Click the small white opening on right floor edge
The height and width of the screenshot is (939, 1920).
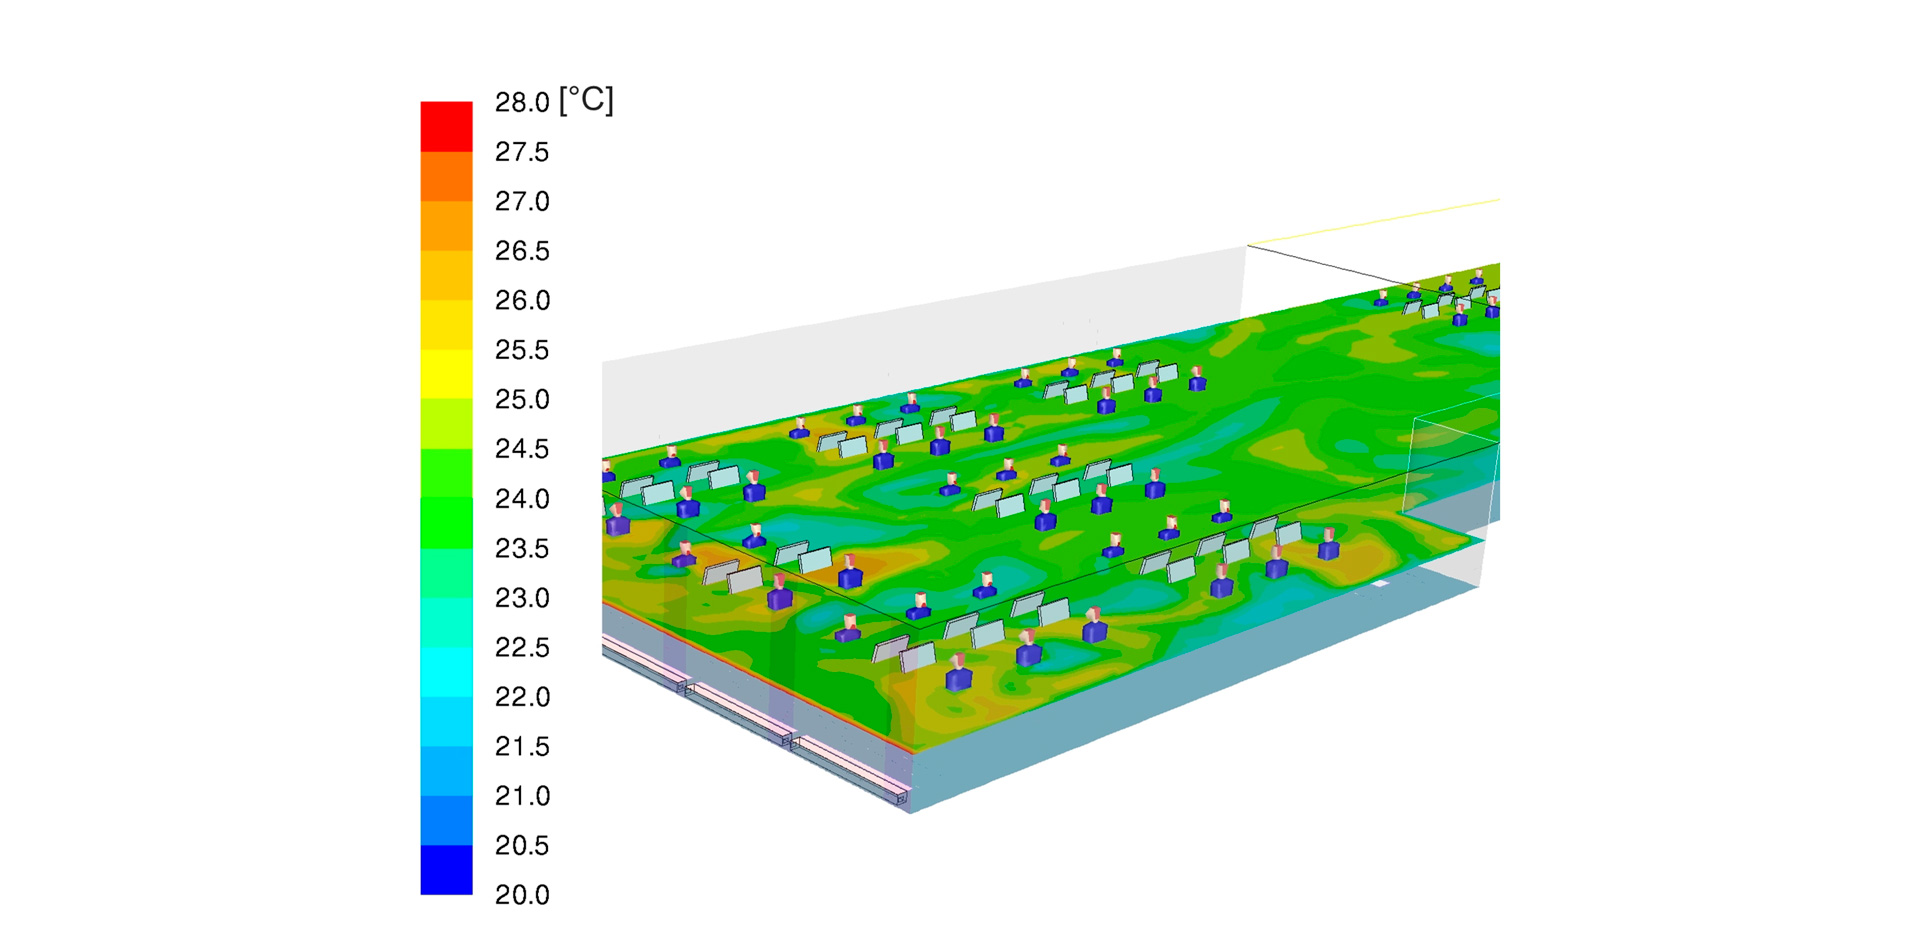[1380, 583]
